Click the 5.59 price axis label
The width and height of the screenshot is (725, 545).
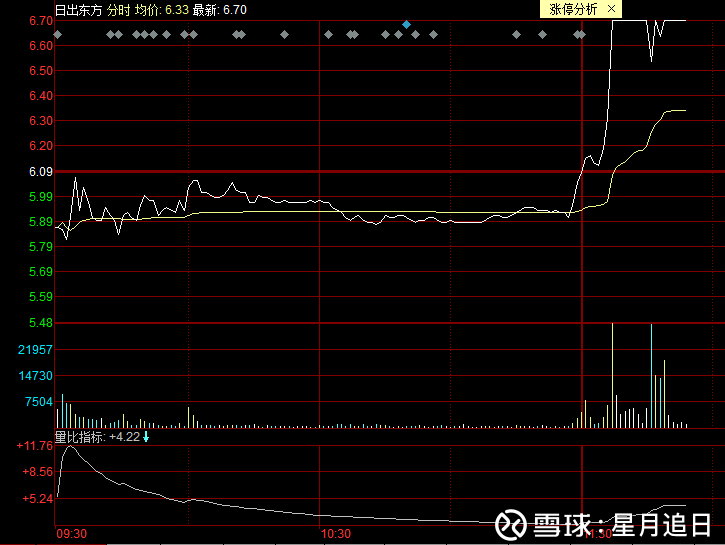coord(41,296)
